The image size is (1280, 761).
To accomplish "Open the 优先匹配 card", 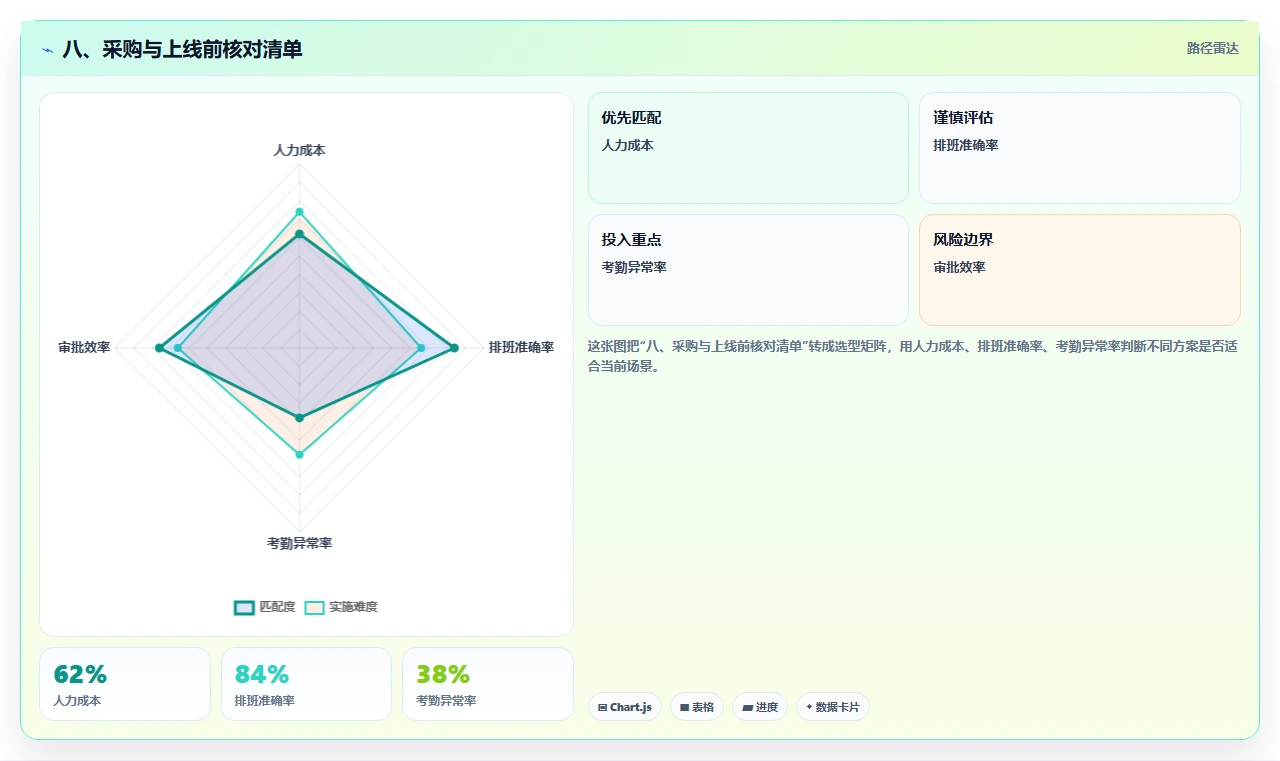I will pyautogui.click(x=748, y=148).
